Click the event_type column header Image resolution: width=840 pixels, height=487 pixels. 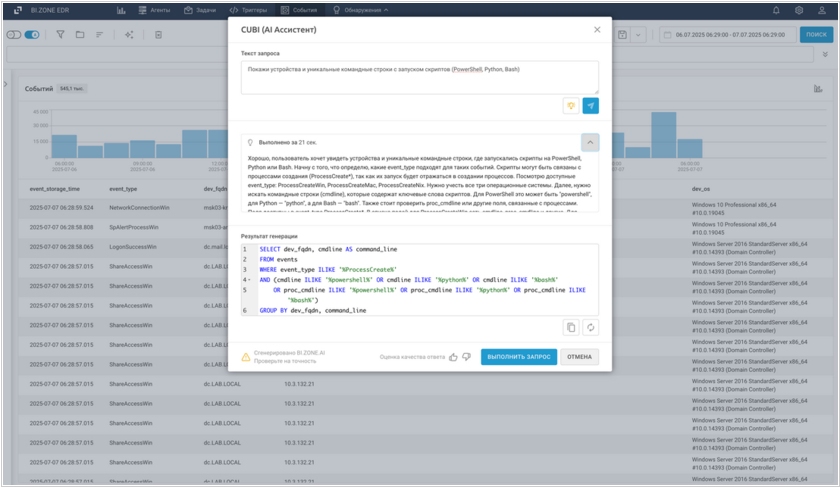[x=123, y=189]
